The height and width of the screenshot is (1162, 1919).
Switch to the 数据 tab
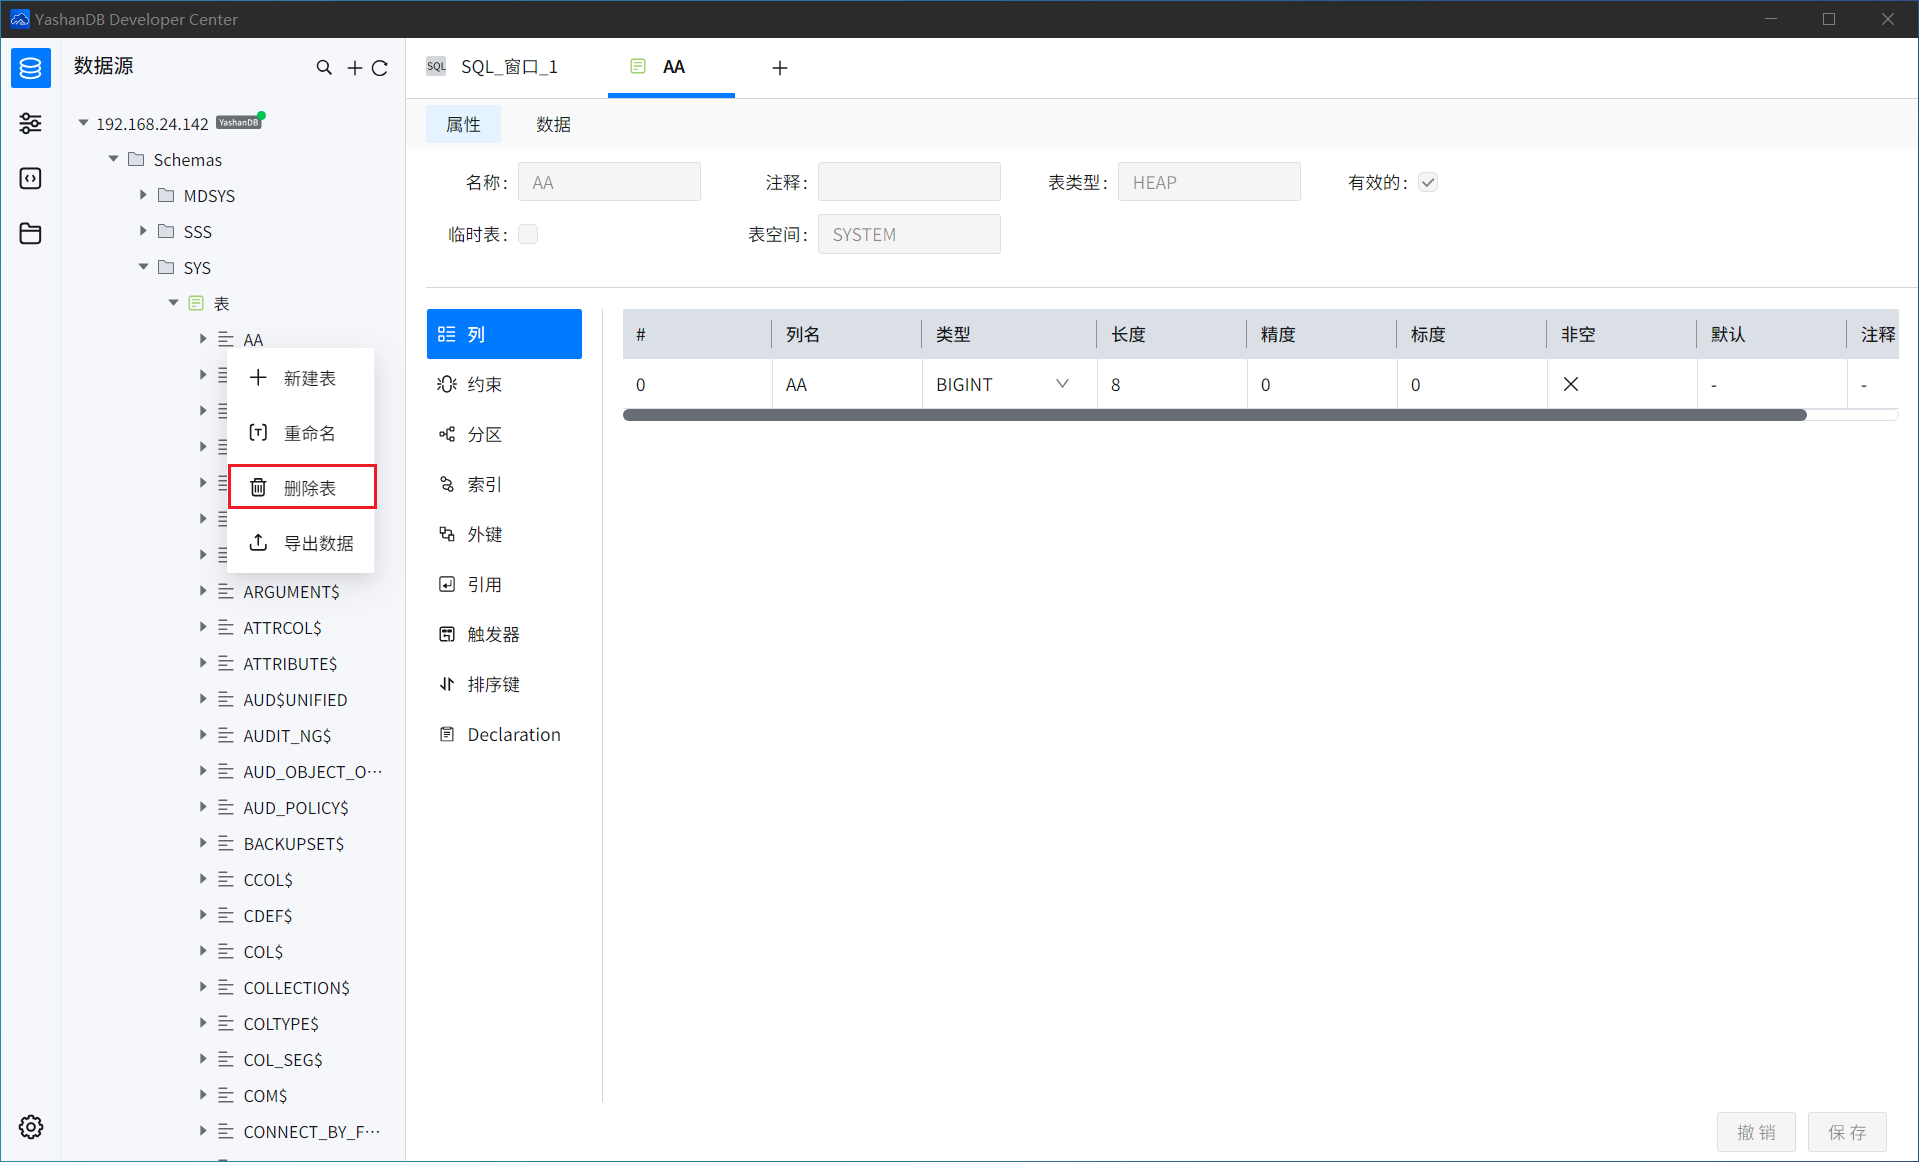point(553,124)
